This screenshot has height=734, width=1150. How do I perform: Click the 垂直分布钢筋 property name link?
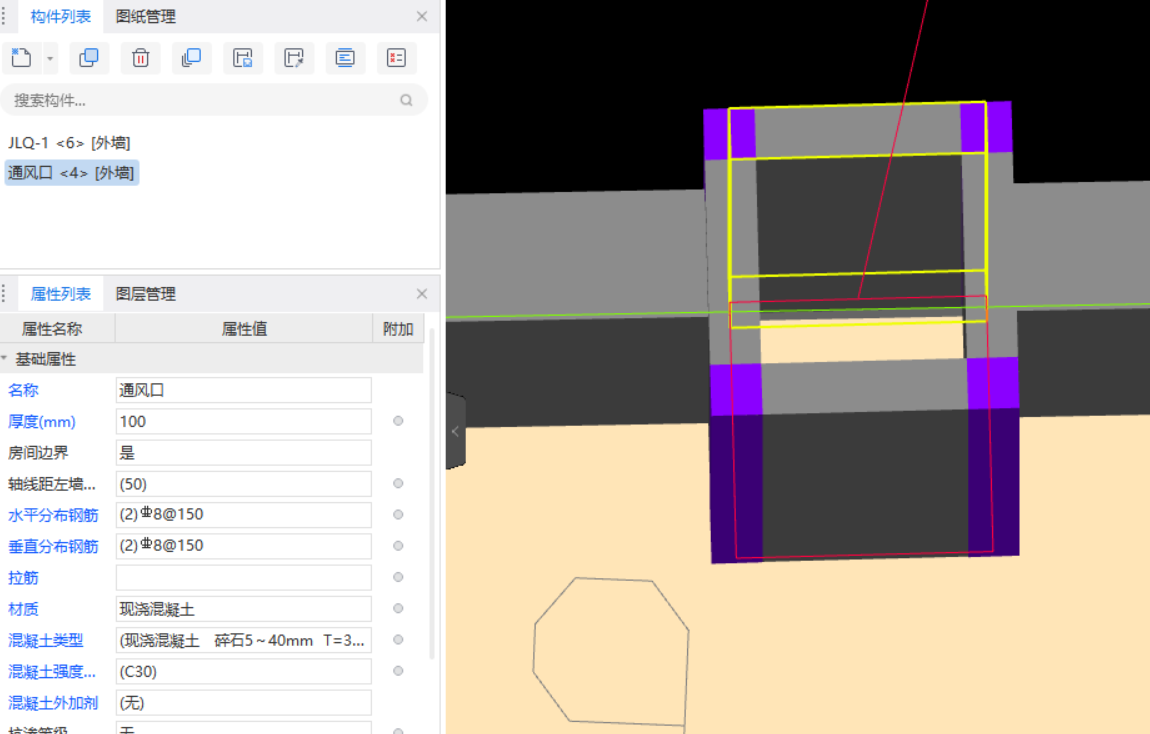53,546
